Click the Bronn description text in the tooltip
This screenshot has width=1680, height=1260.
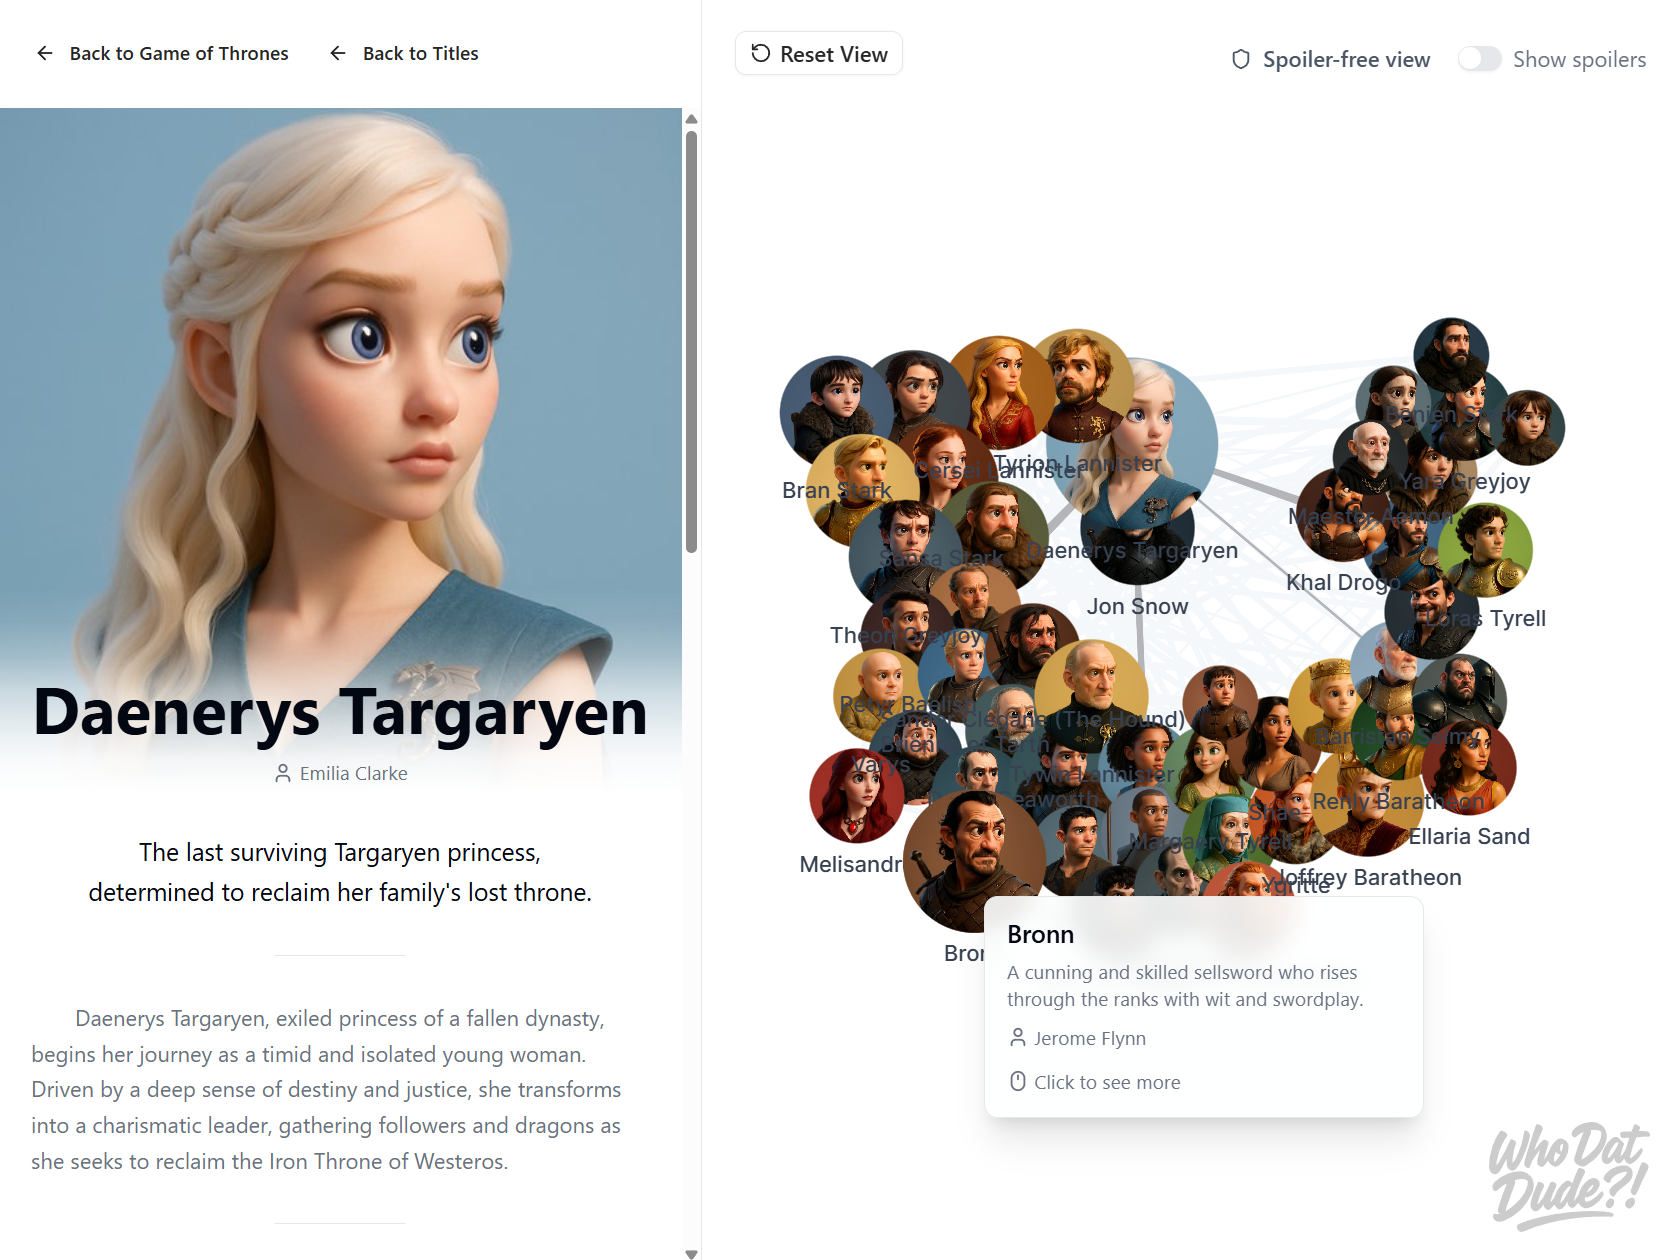pyautogui.click(x=1185, y=986)
